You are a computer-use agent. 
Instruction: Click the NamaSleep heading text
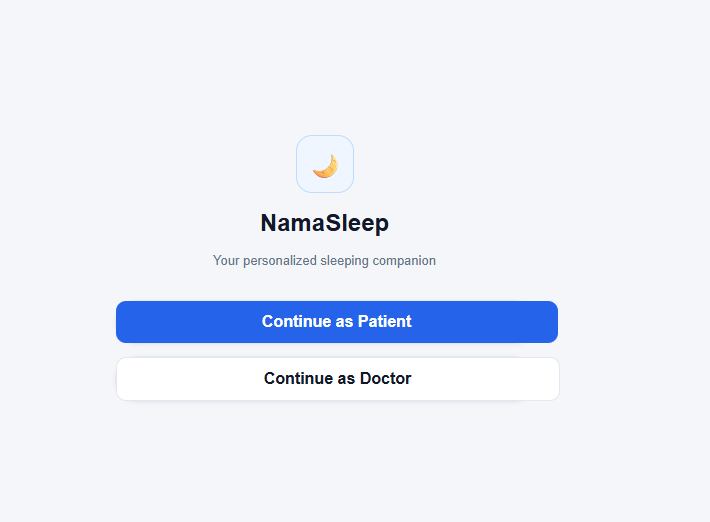click(324, 223)
